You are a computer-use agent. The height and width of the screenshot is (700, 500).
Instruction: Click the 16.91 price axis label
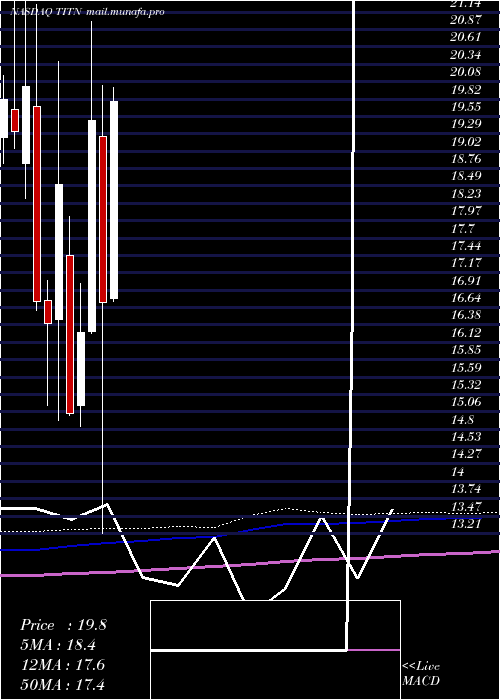click(466, 280)
